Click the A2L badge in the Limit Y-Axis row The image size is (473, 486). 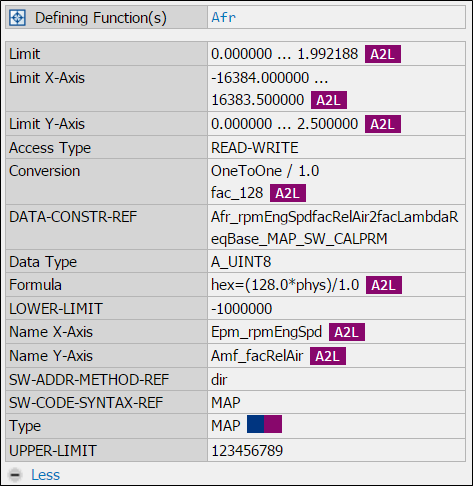[383, 124]
